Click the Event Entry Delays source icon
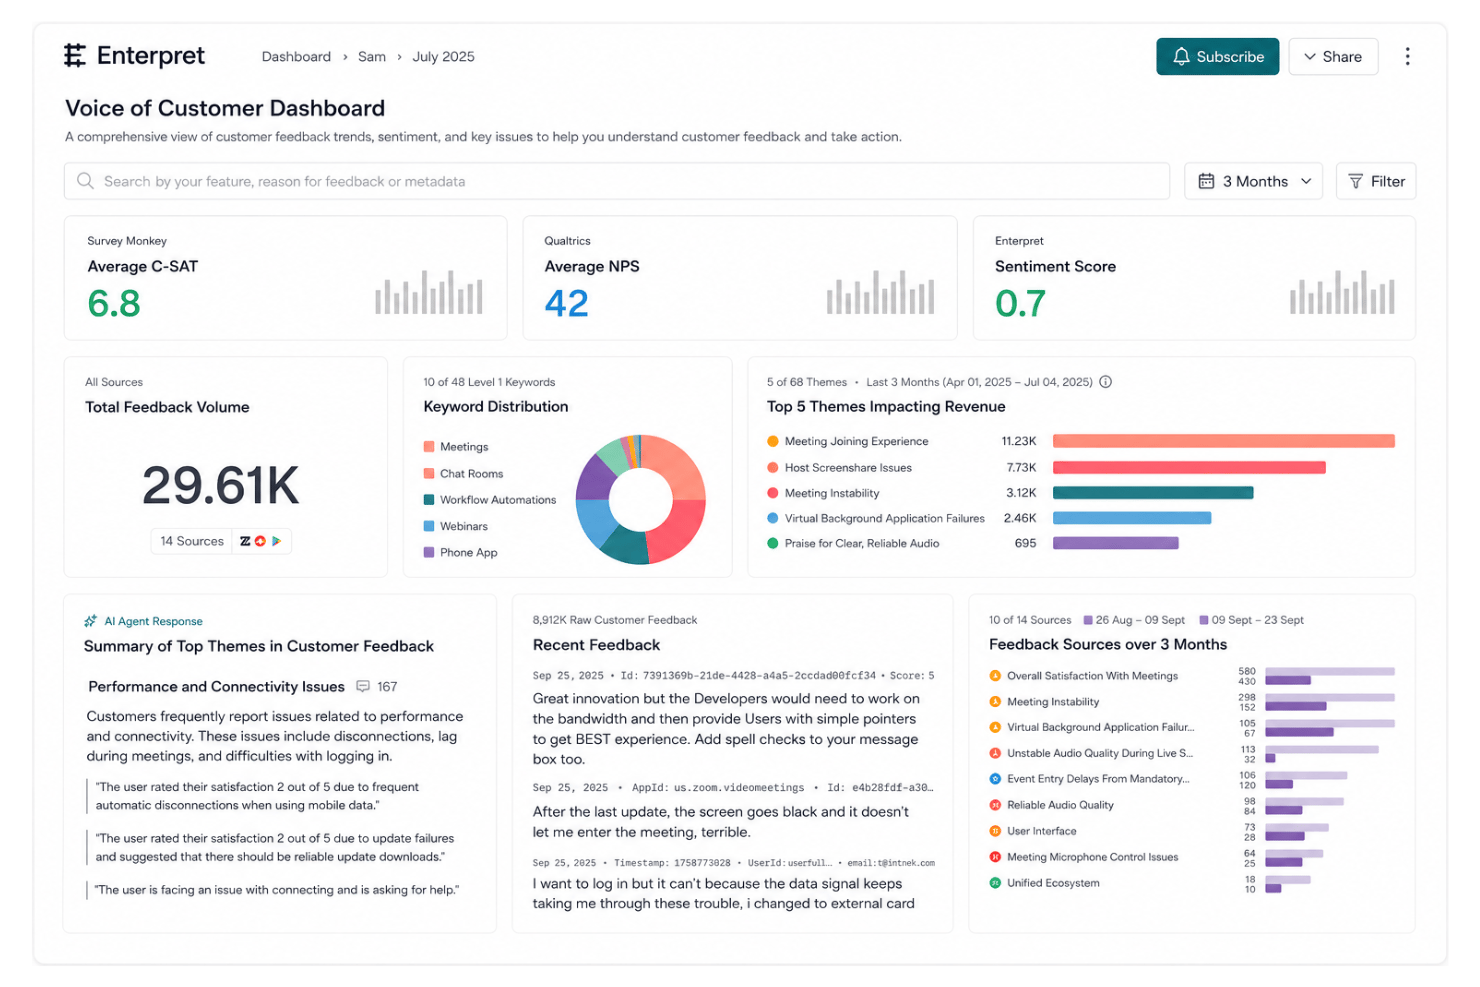Screen dimensions: 1480x987 995,779
